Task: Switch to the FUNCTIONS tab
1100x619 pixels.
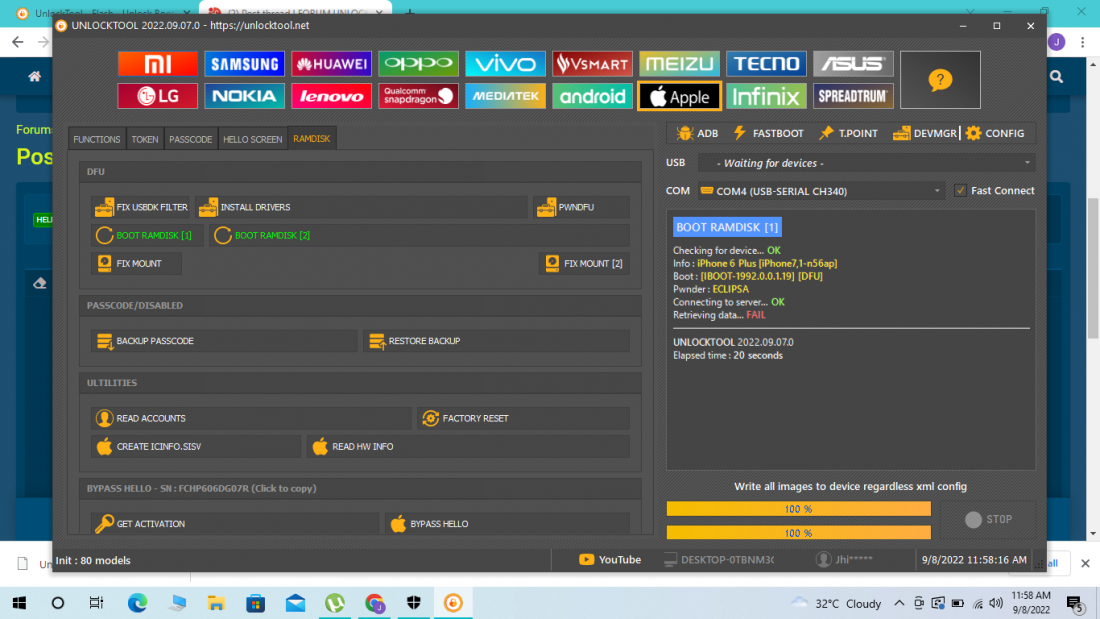Action: pos(97,139)
